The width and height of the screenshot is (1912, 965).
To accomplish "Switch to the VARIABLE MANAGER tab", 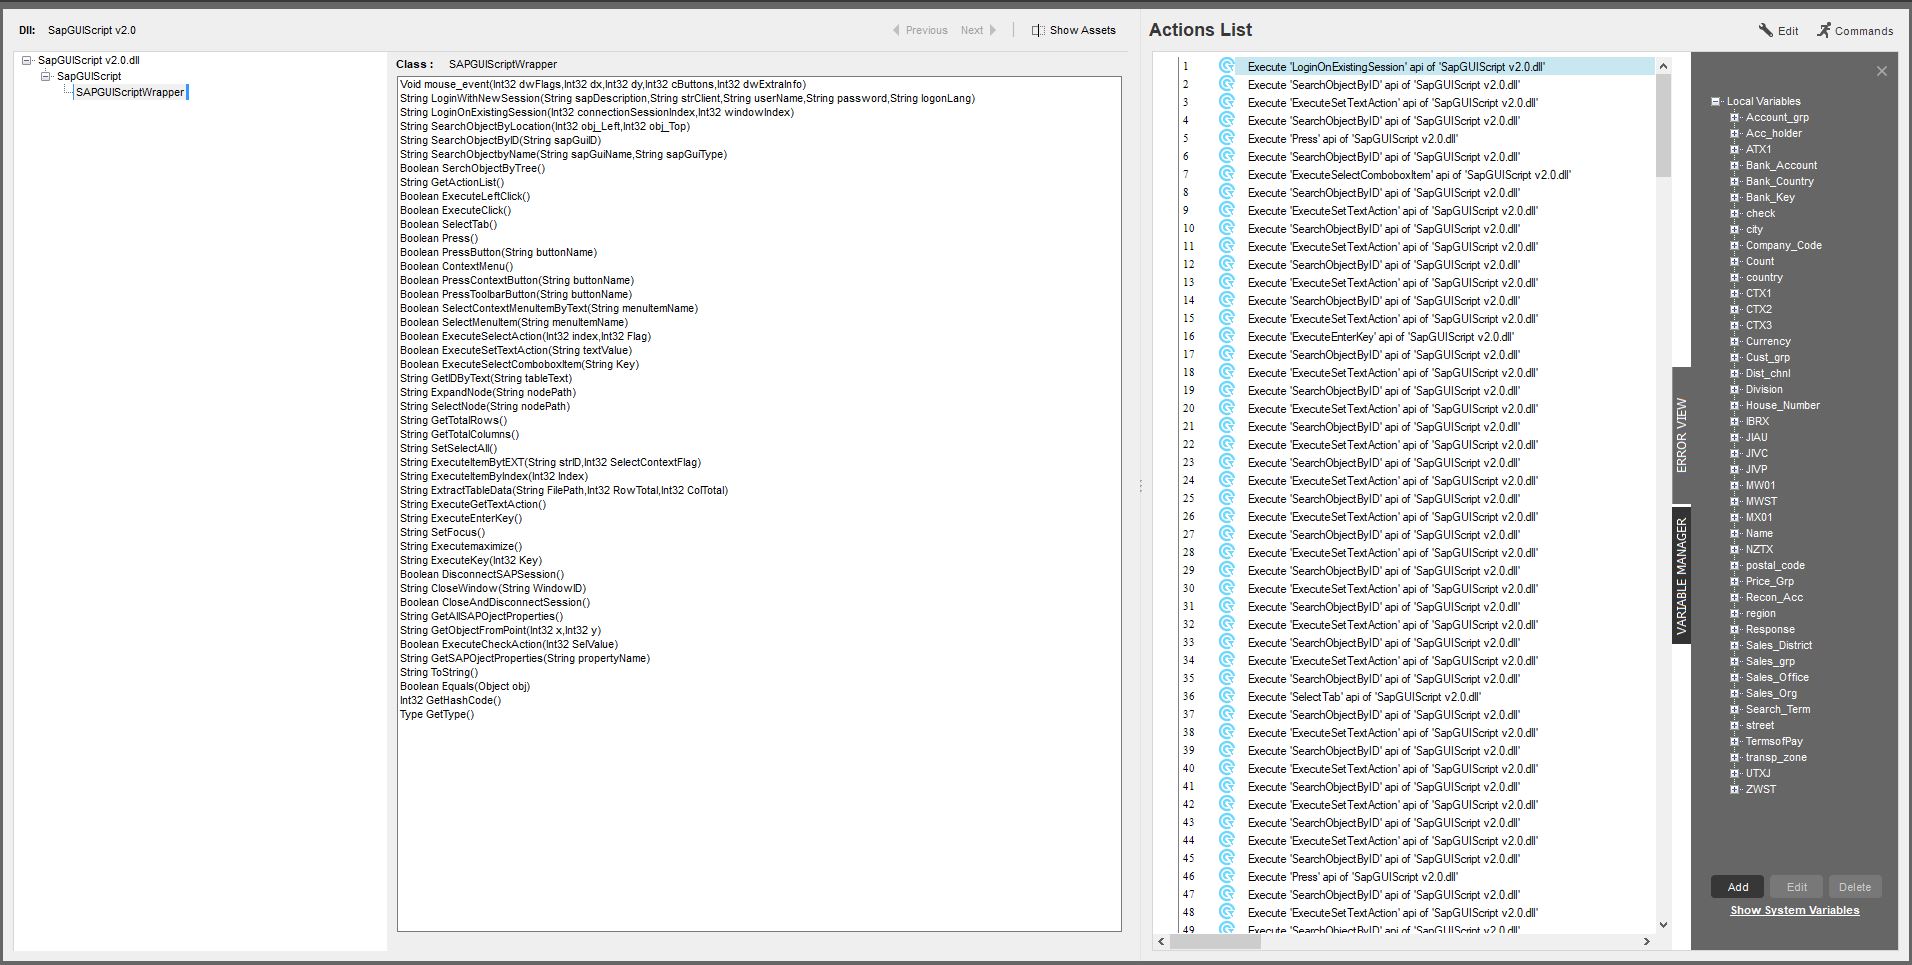I will [x=1681, y=576].
